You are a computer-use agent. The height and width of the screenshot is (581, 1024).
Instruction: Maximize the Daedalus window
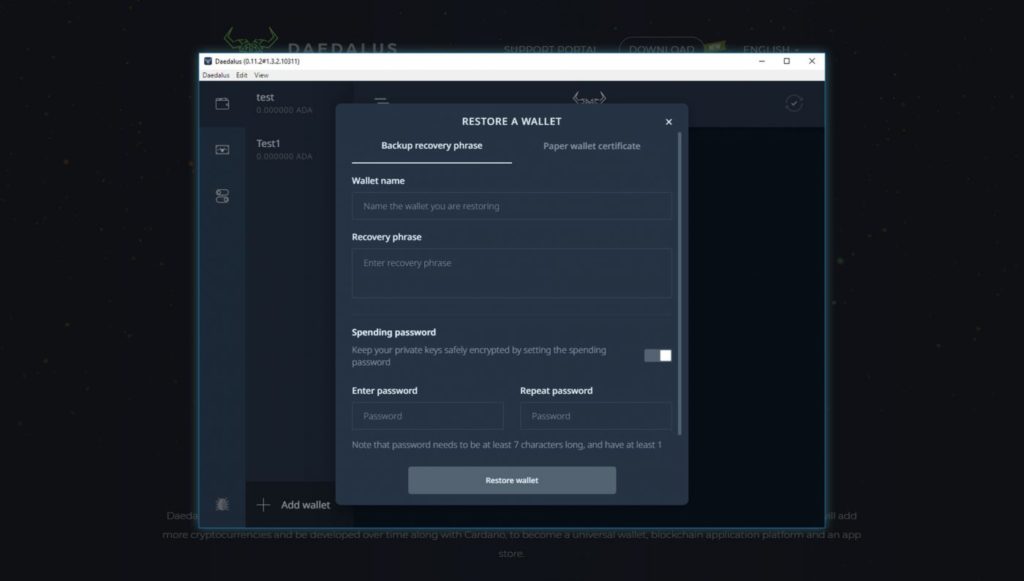(787, 61)
